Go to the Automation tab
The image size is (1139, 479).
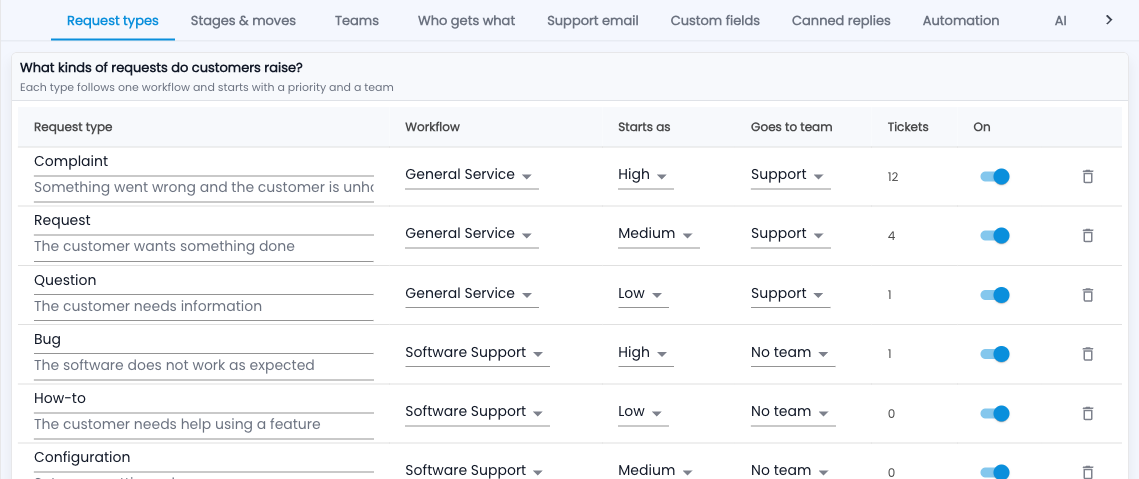click(961, 21)
